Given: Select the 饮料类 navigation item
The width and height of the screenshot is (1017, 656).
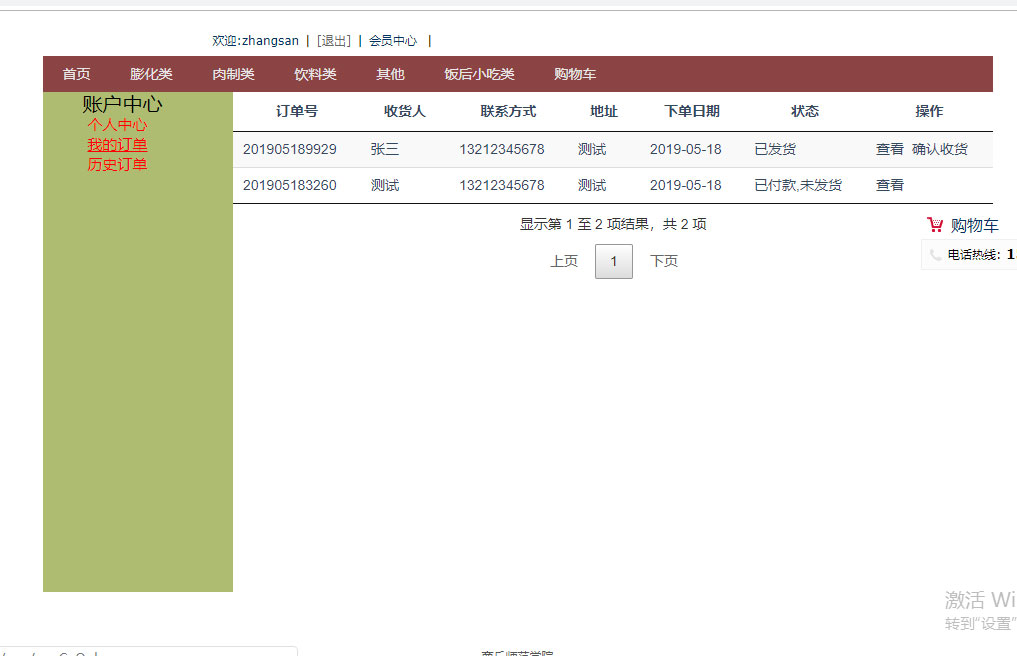Looking at the screenshot, I should 315,74.
